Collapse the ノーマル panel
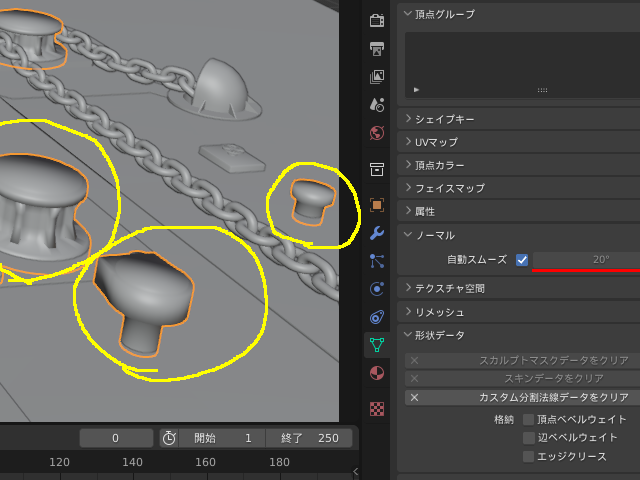The image size is (640, 480). 518,235
